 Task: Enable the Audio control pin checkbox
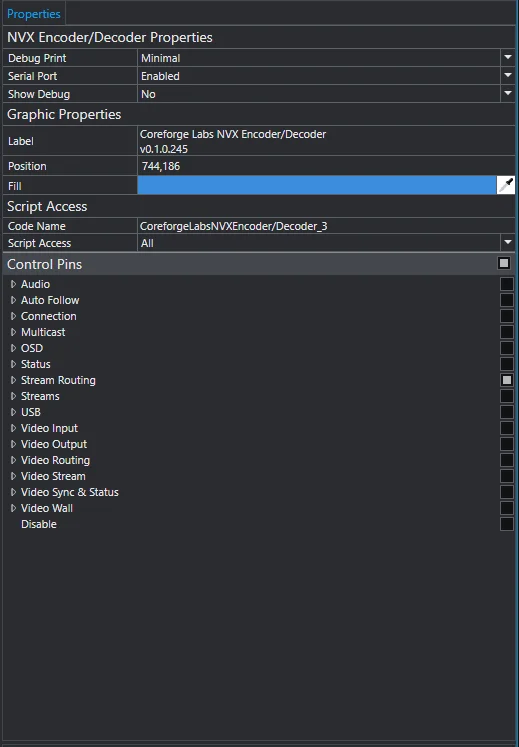point(507,284)
